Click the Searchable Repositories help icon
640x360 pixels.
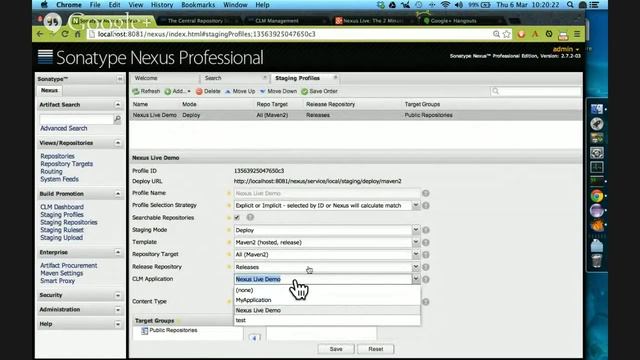click(x=250, y=218)
